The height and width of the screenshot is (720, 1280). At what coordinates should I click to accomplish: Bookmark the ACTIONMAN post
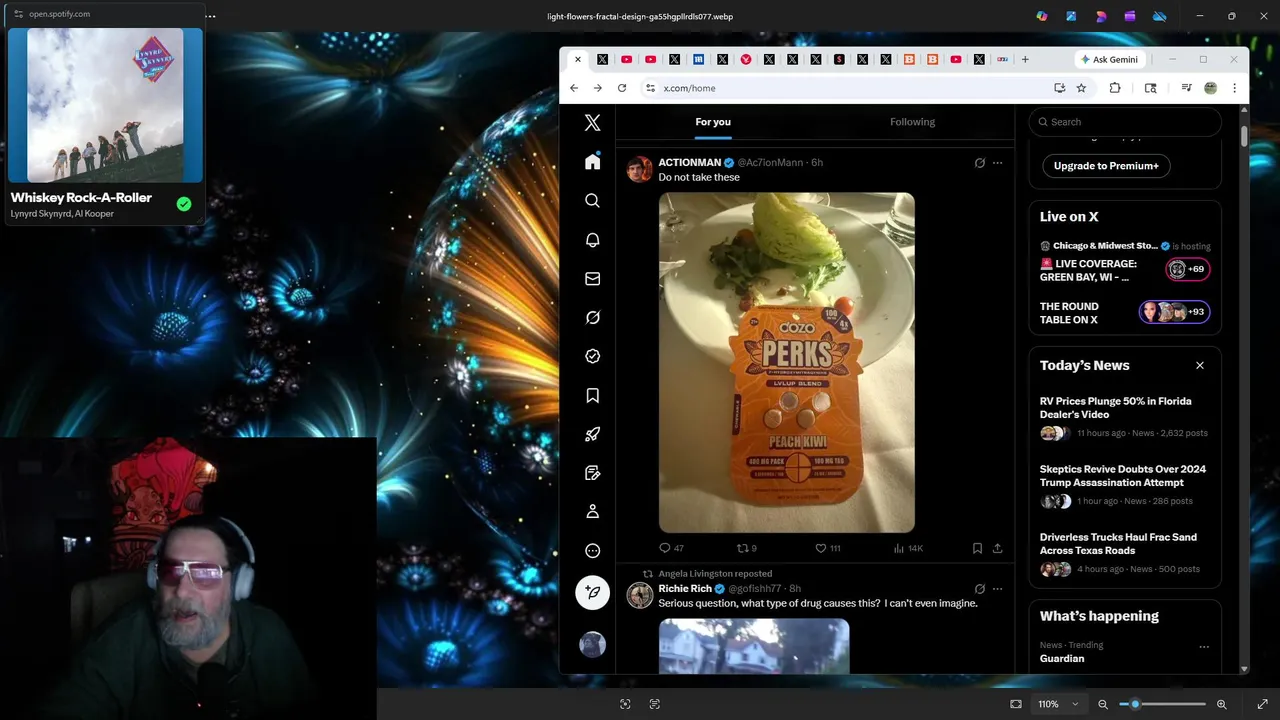pyautogui.click(x=977, y=548)
